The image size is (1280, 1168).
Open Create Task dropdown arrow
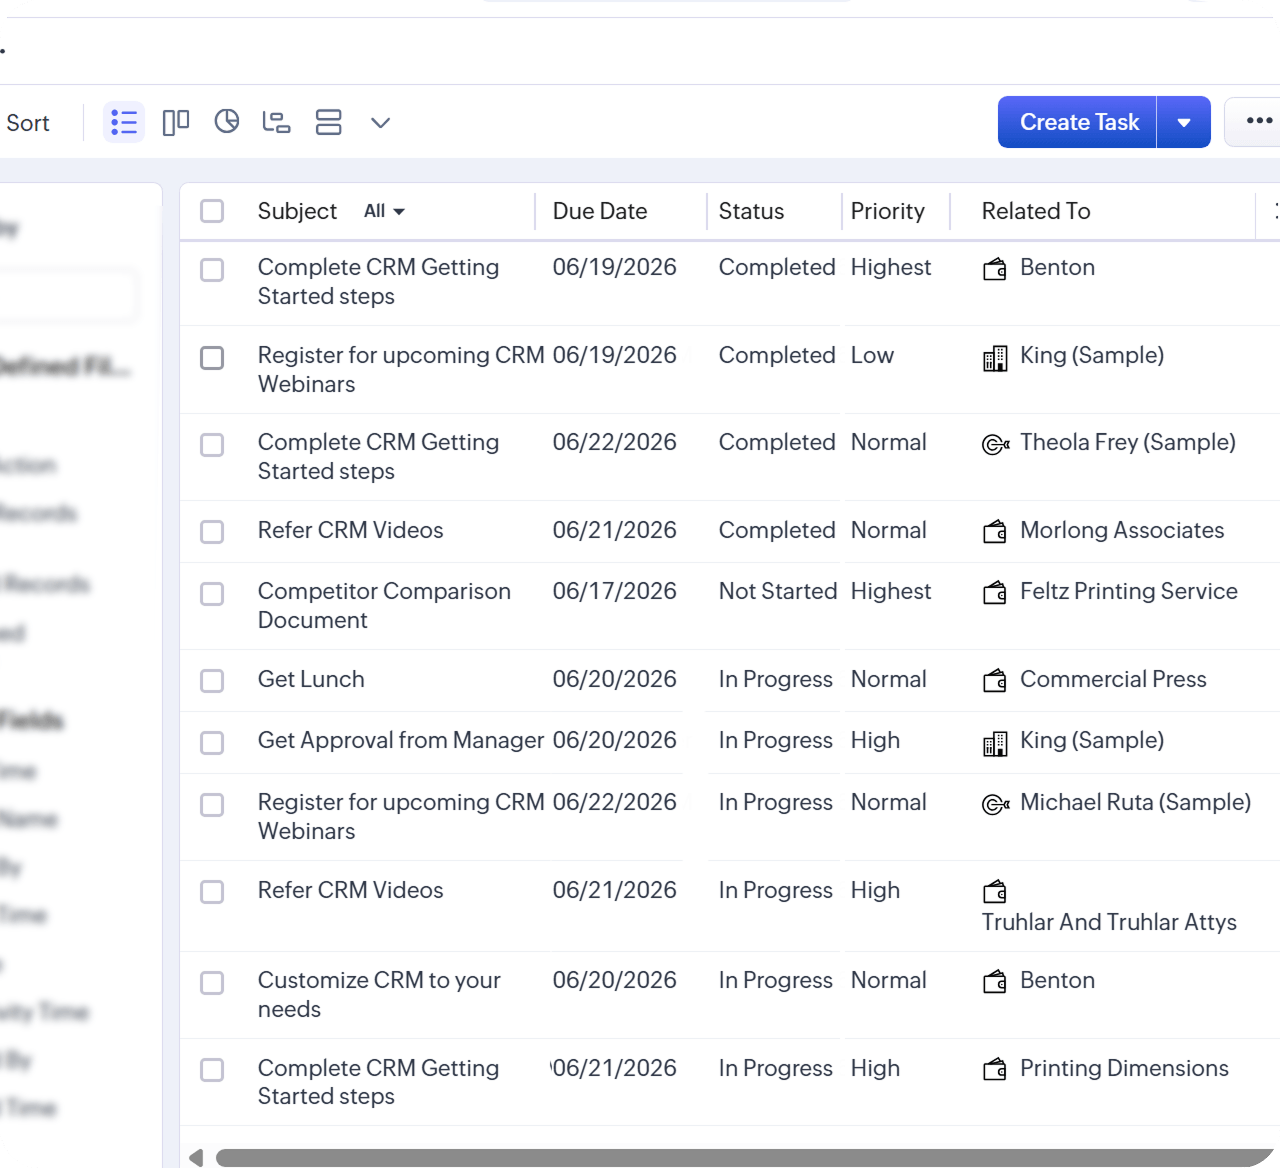coord(1184,122)
